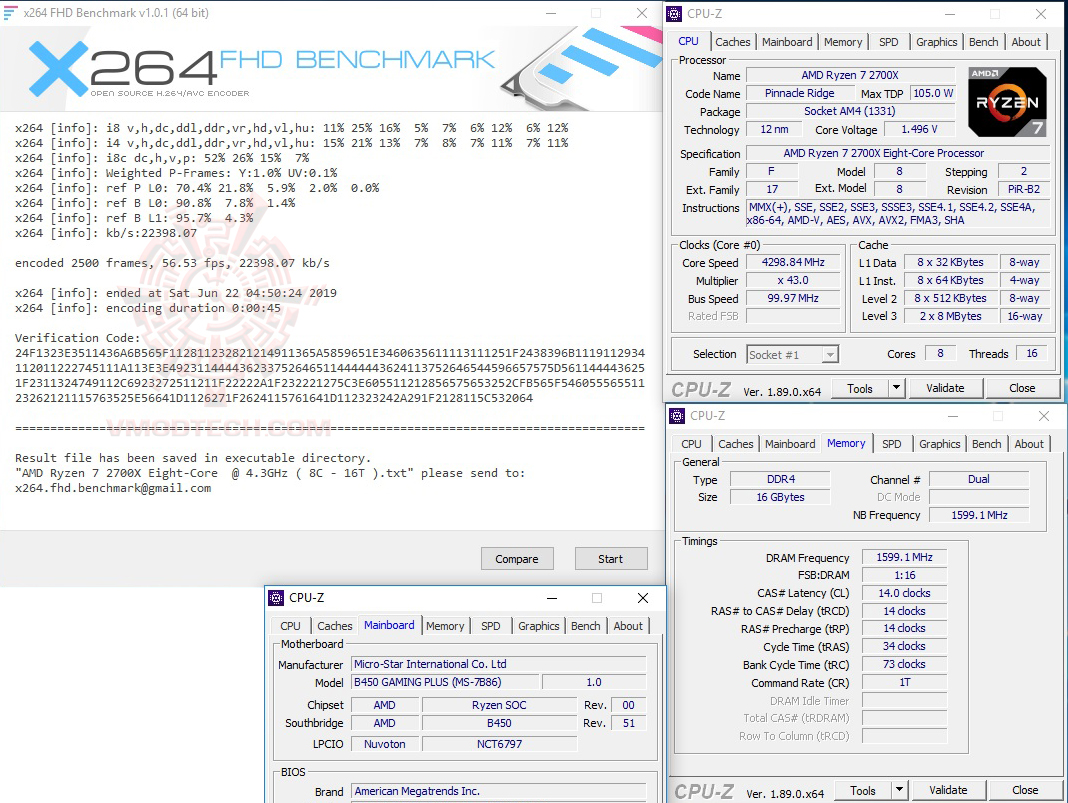Switch to the Caches tab
The width and height of the screenshot is (1068, 803).
(x=732, y=41)
